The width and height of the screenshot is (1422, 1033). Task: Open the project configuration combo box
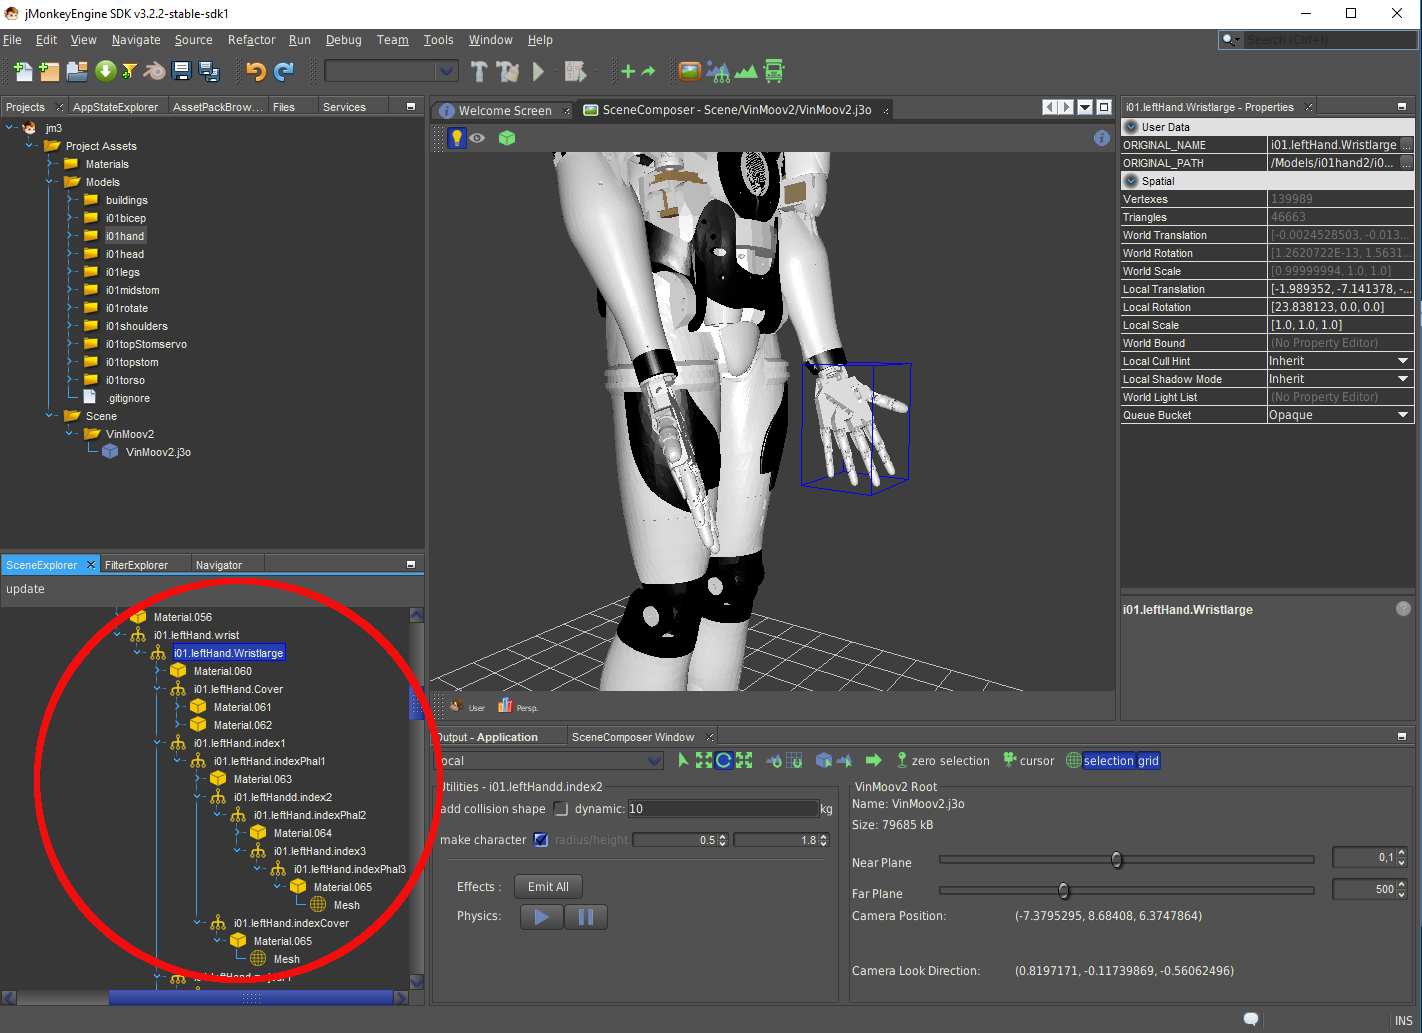[391, 71]
